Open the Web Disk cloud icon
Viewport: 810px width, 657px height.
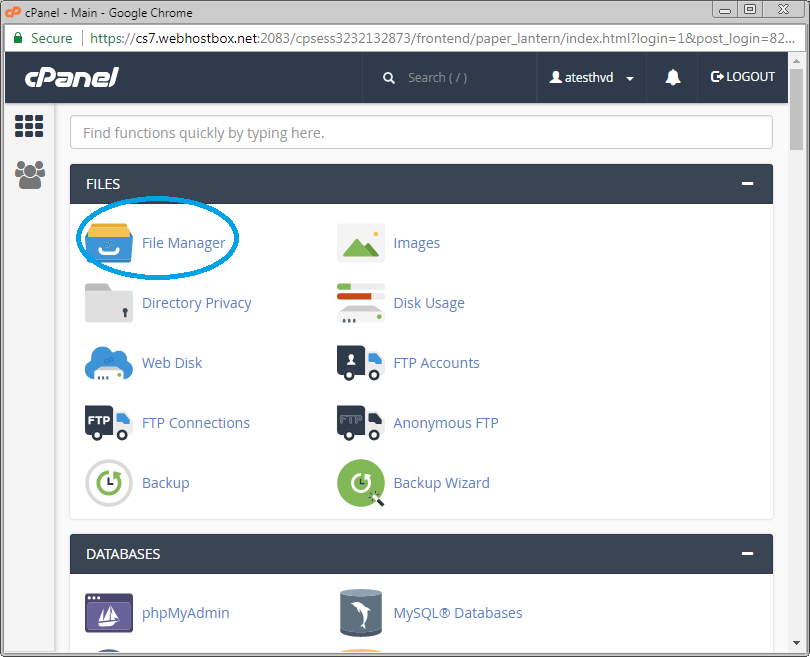pyautogui.click(x=108, y=363)
